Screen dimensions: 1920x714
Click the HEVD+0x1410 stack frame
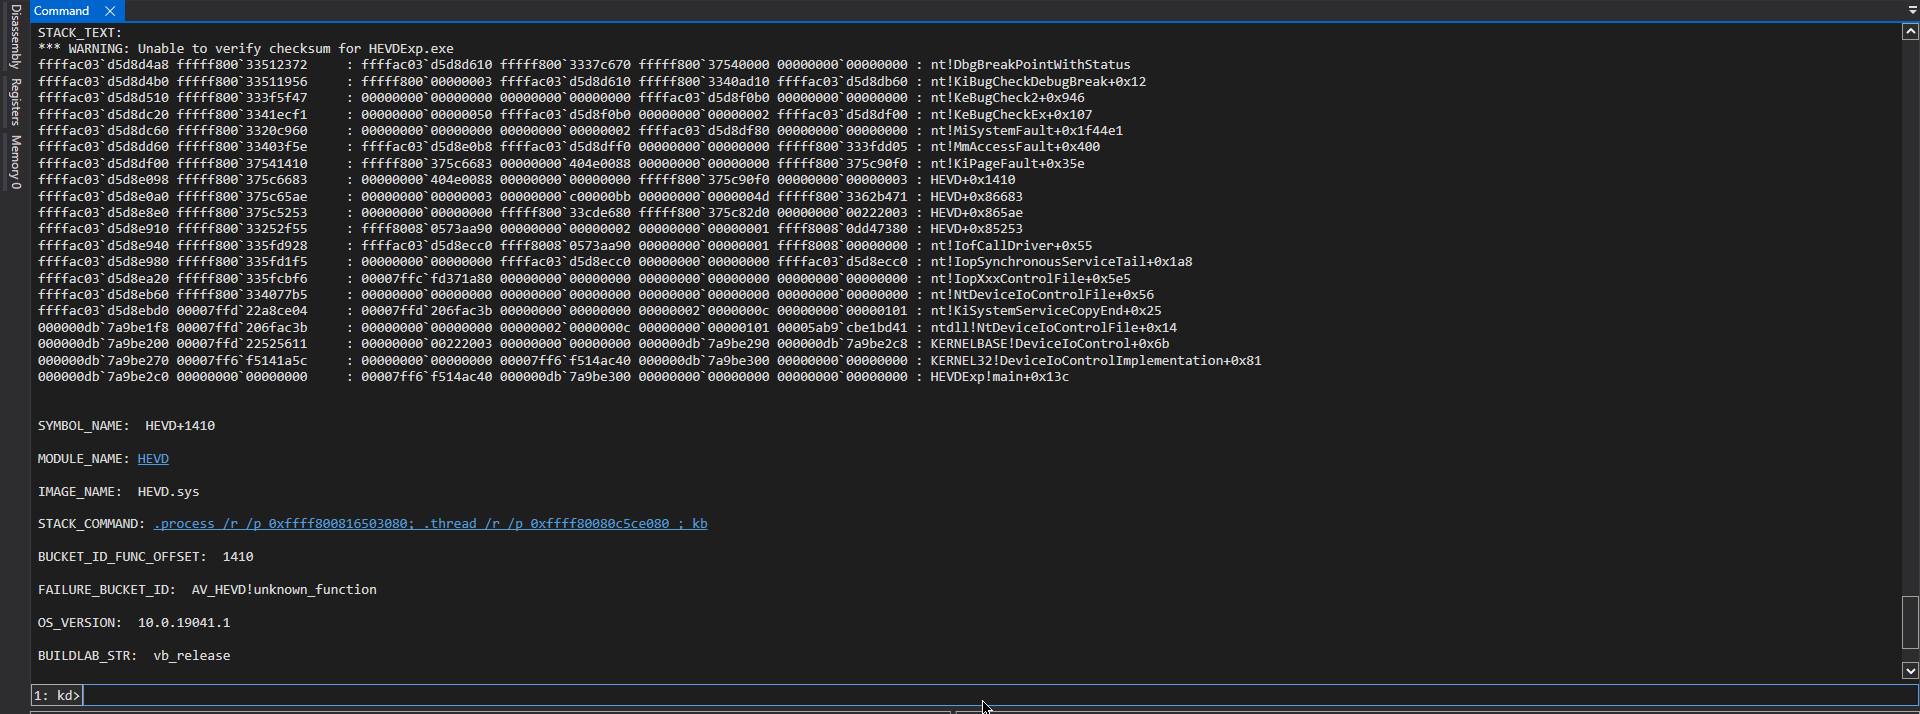click(x=972, y=180)
